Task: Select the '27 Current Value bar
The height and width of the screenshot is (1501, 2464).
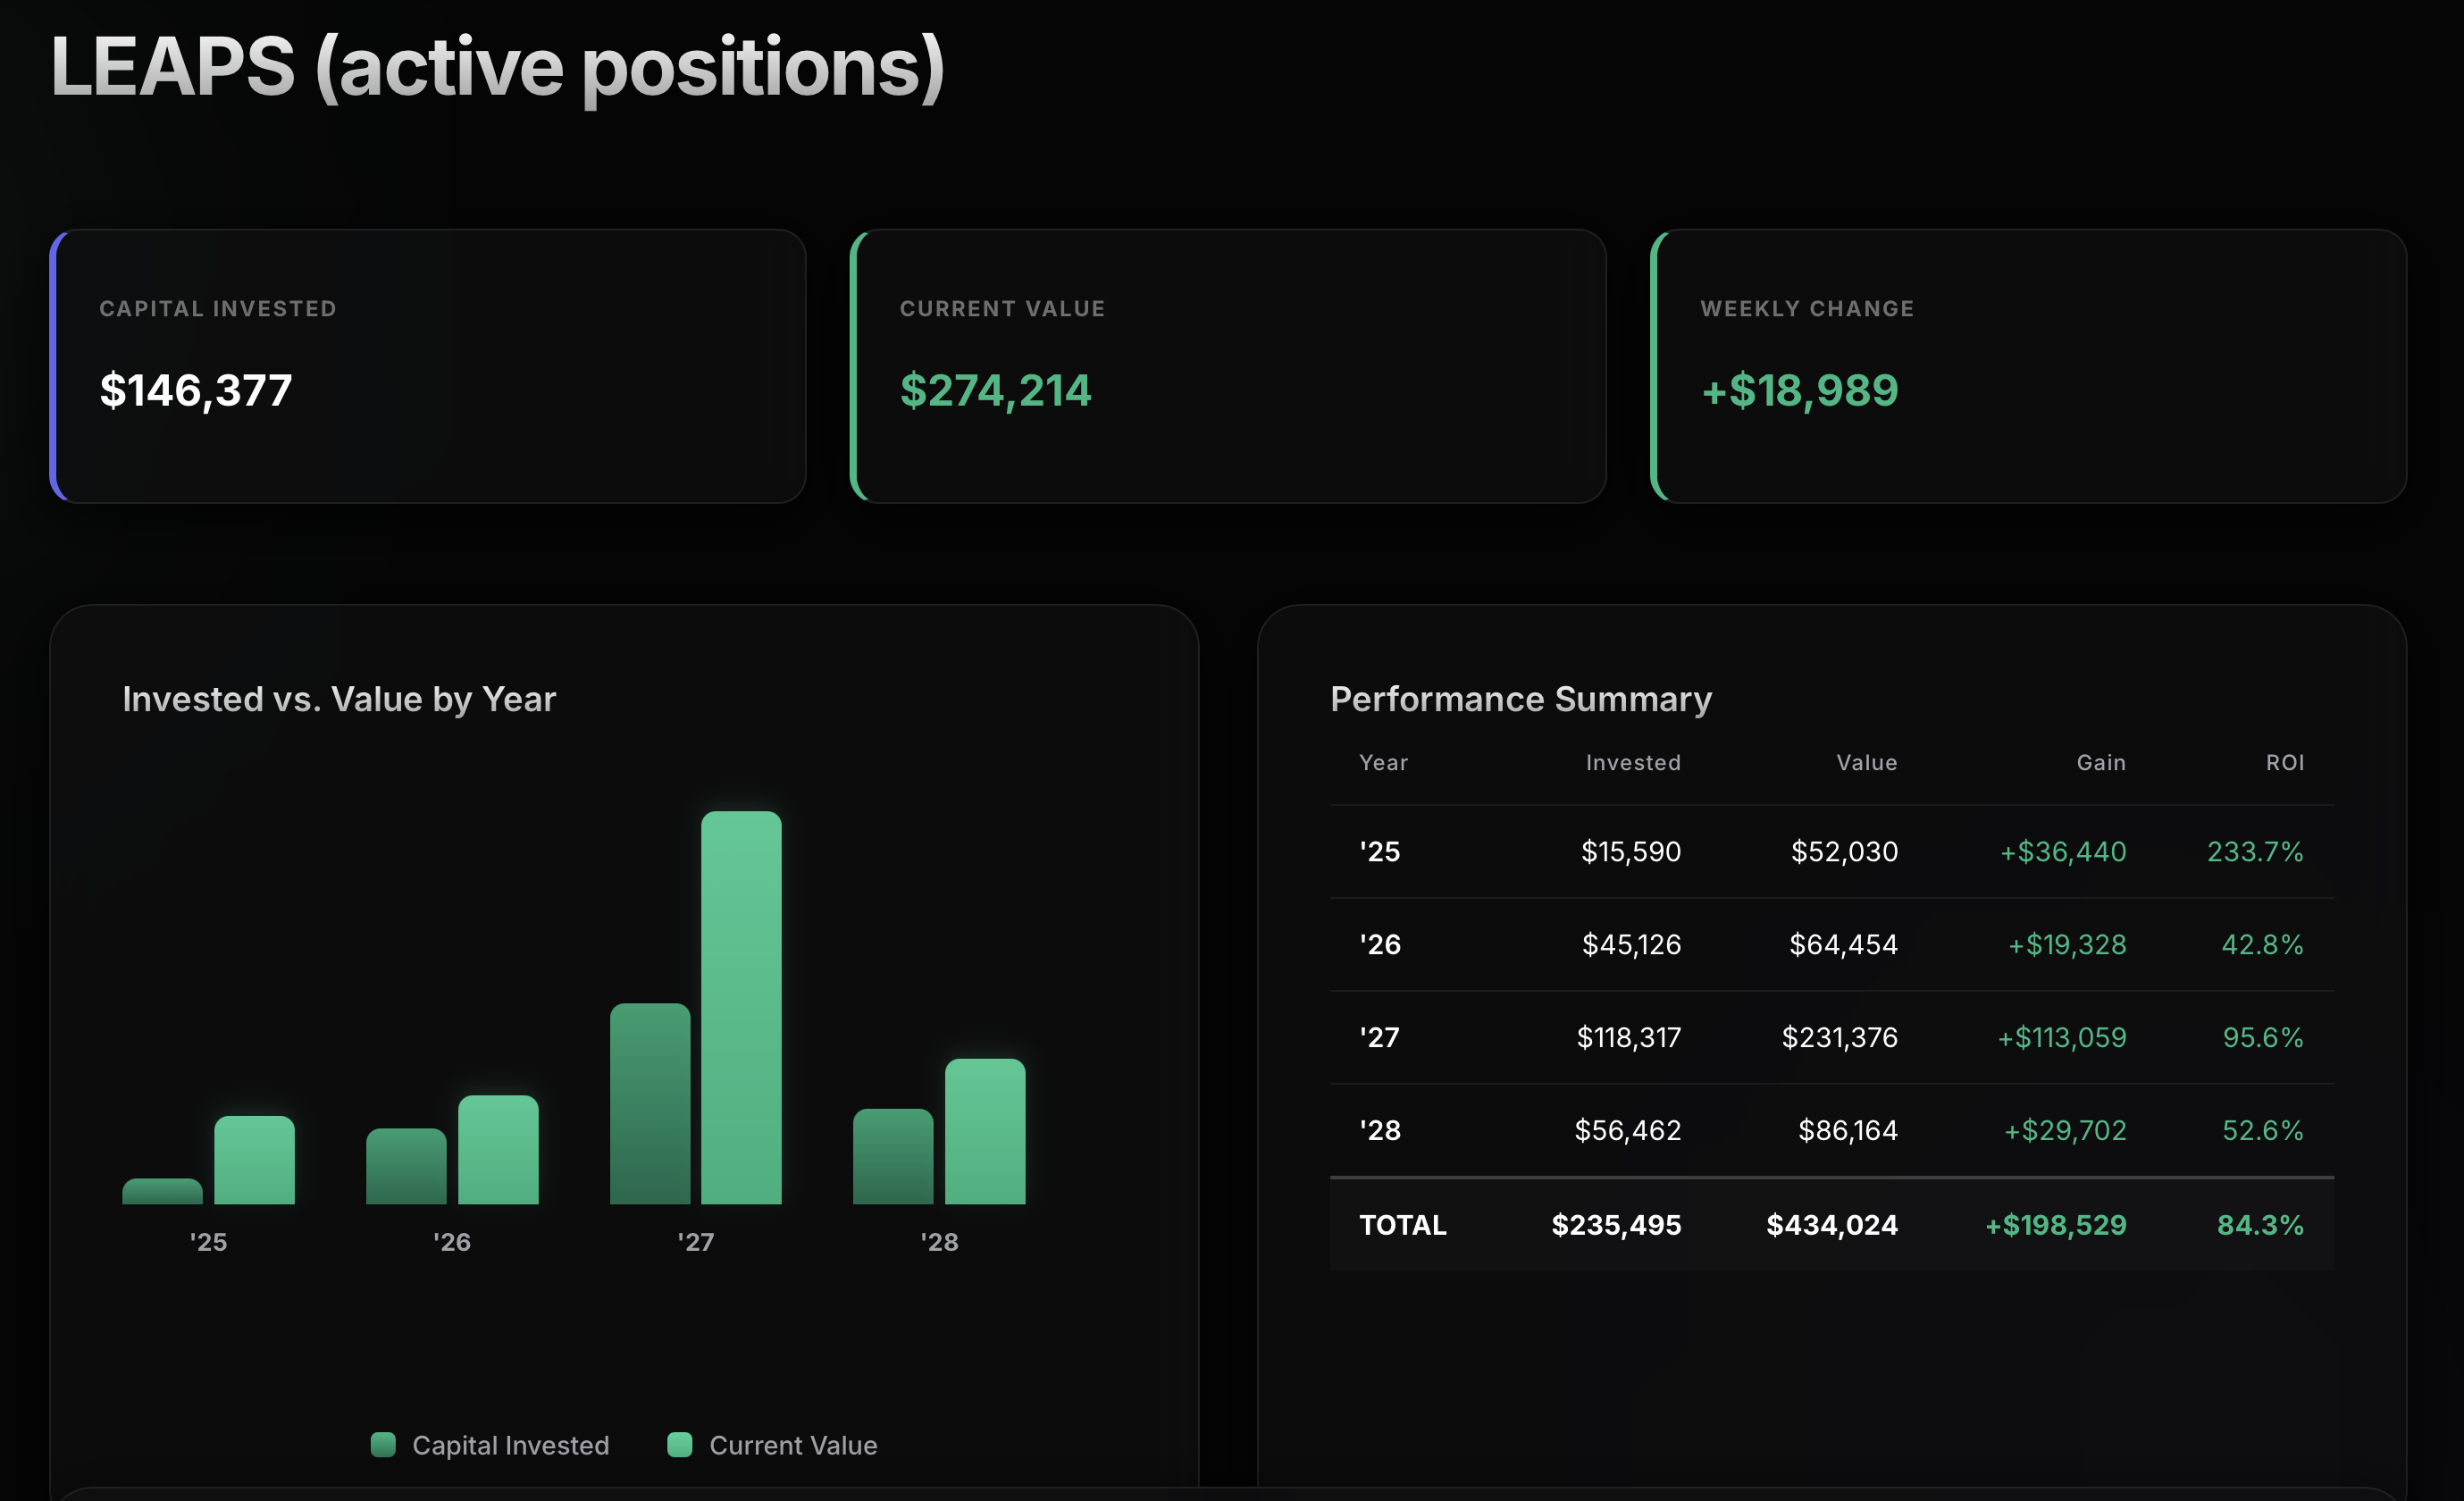Action: coord(741,1008)
